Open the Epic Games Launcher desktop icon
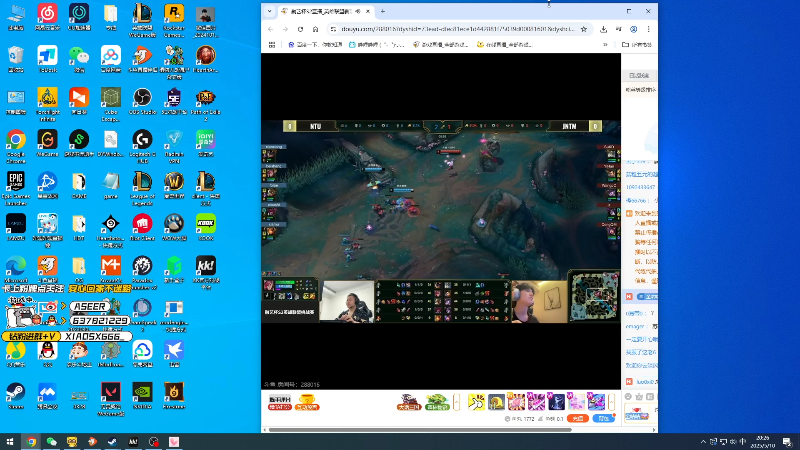Viewport: 800px width, 450px height. coord(16,188)
